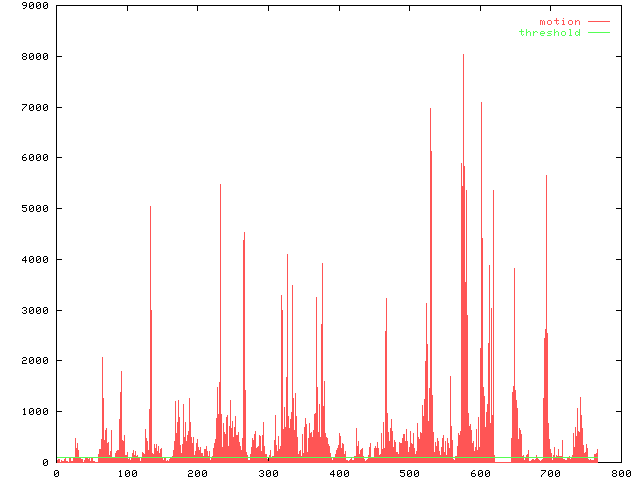The width and height of the screenshot is (640, 480).
Task: Click the 800 x-axis label
Action: [621, 473]
